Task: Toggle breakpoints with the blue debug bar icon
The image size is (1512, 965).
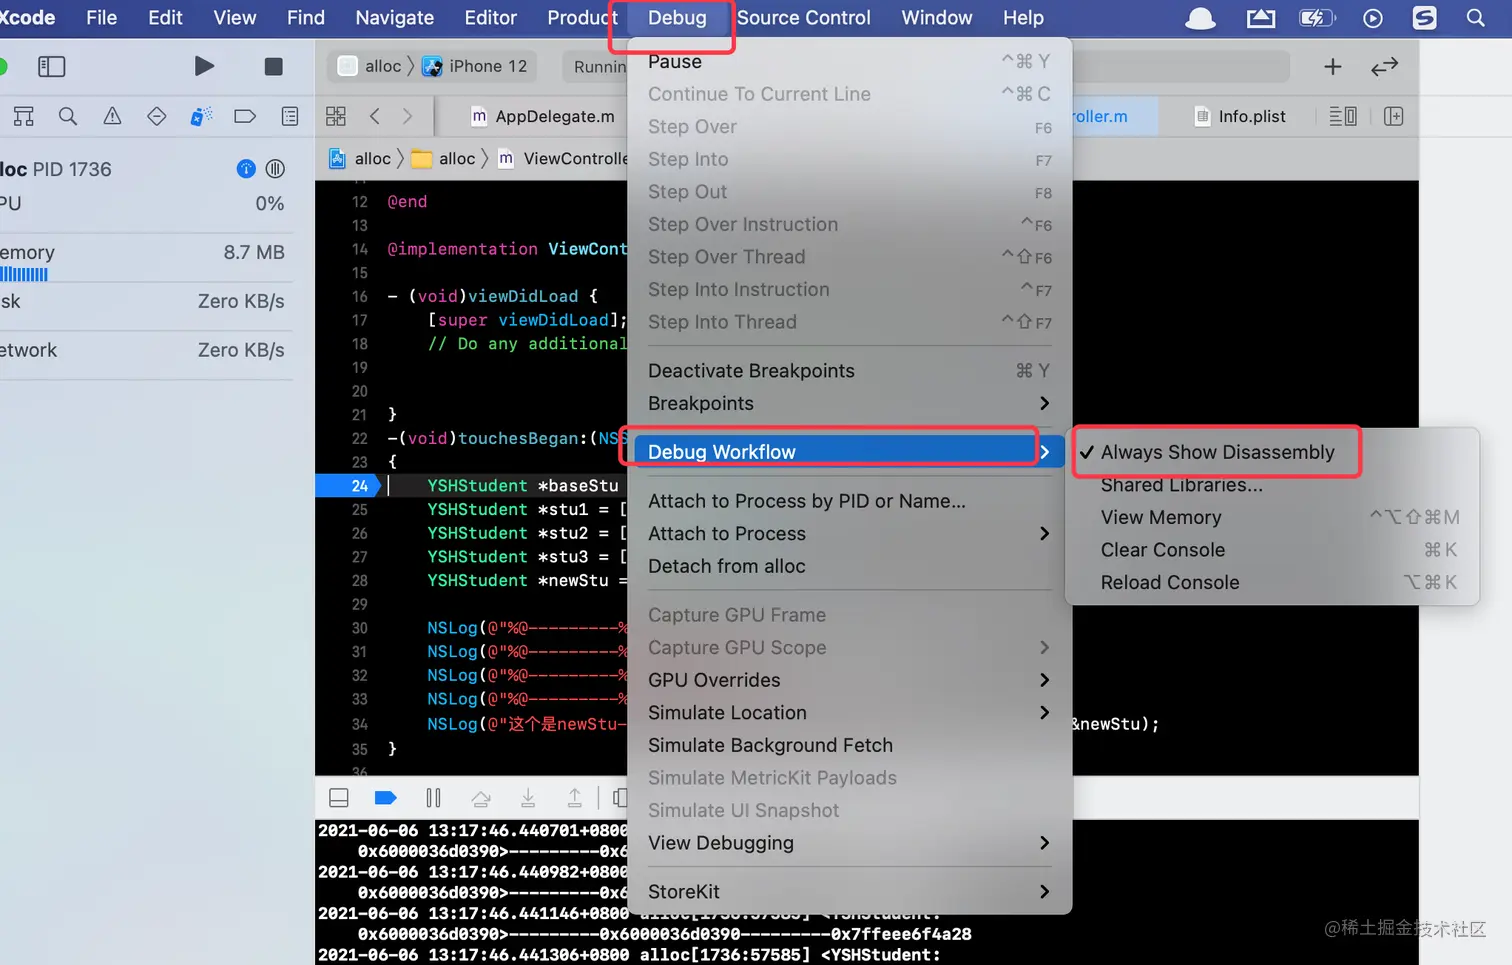Action: [385, 797]
